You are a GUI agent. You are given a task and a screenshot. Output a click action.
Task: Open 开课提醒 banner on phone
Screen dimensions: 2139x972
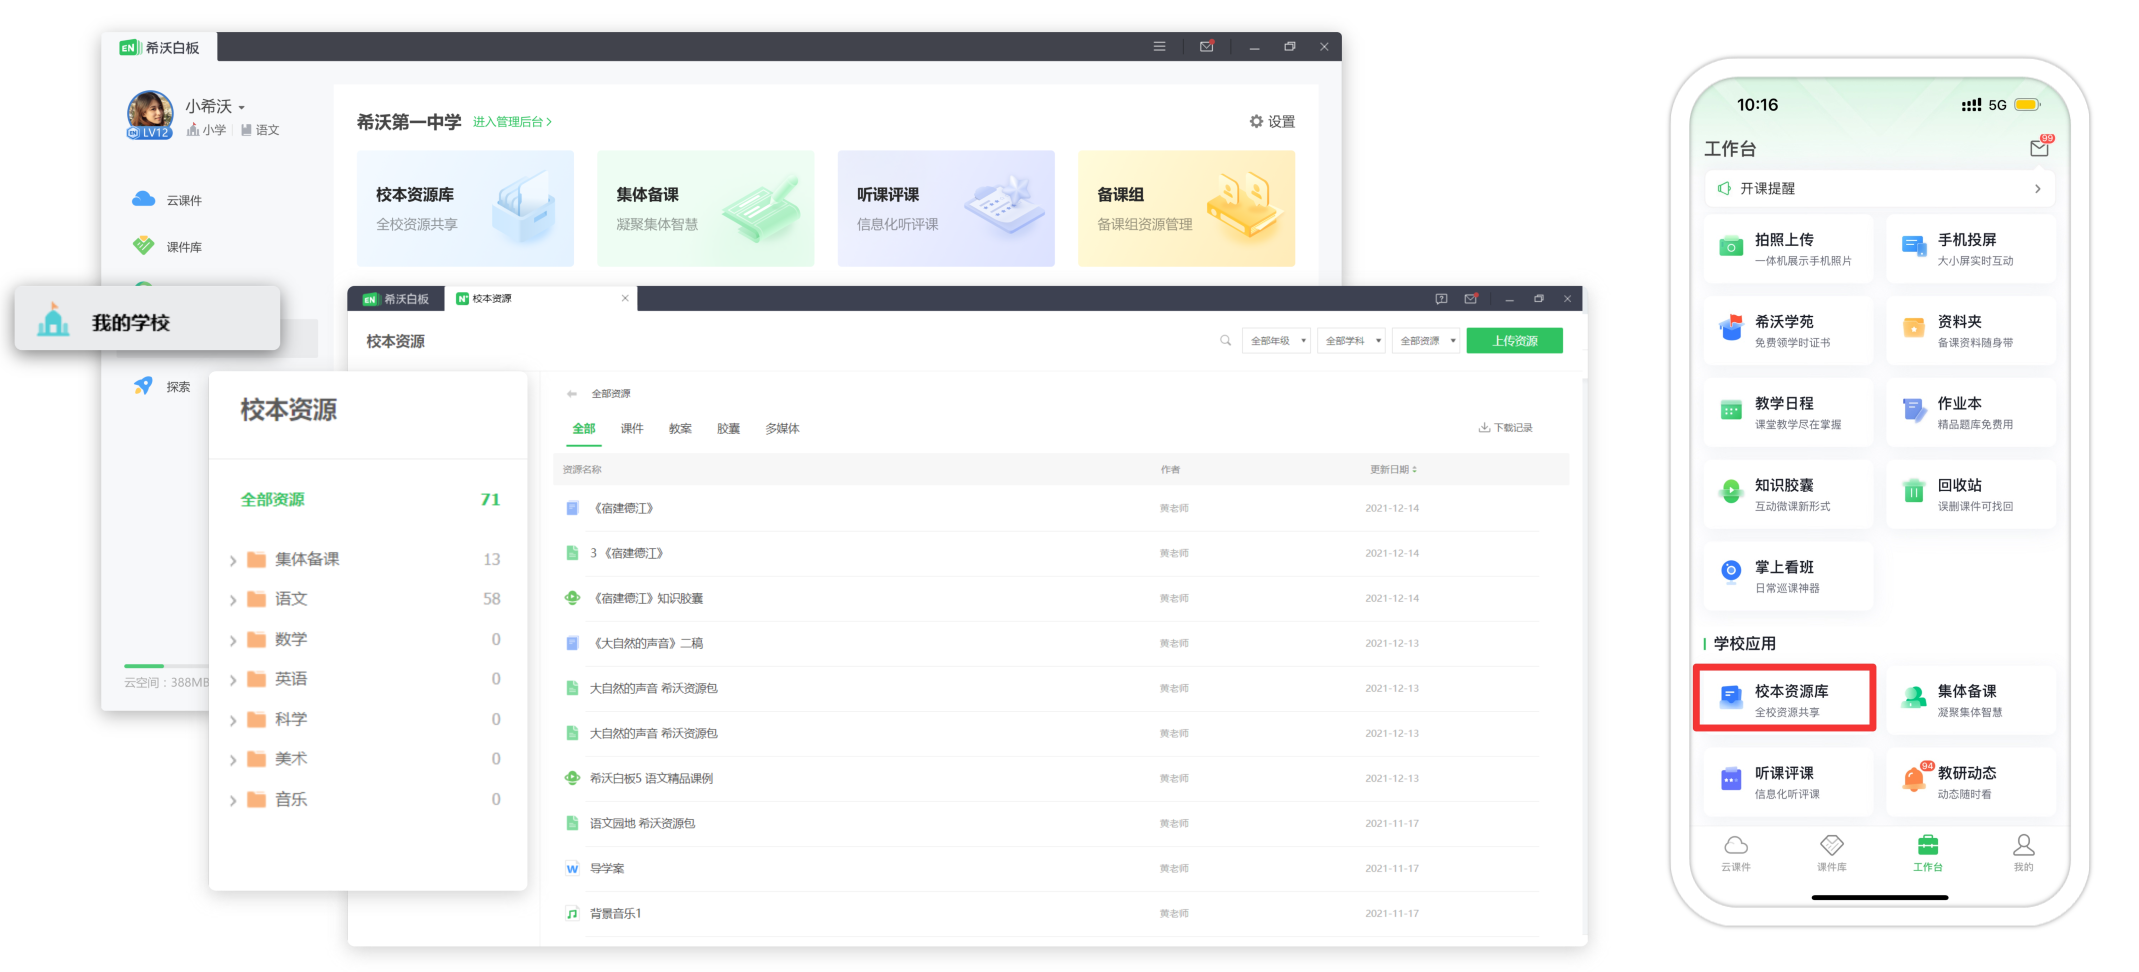[1880, 188]
